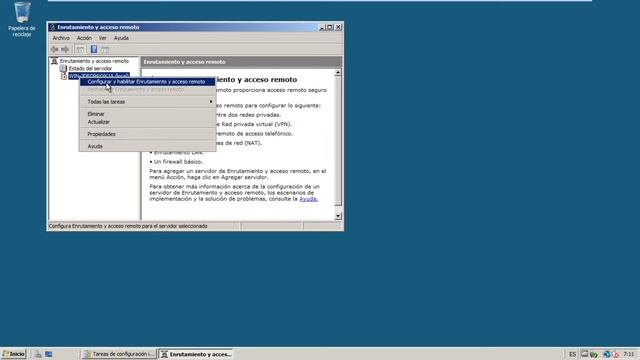640x360 pixels.
Task: Click the text 'Un firewall básico.'
Action: tap(178, 162)
